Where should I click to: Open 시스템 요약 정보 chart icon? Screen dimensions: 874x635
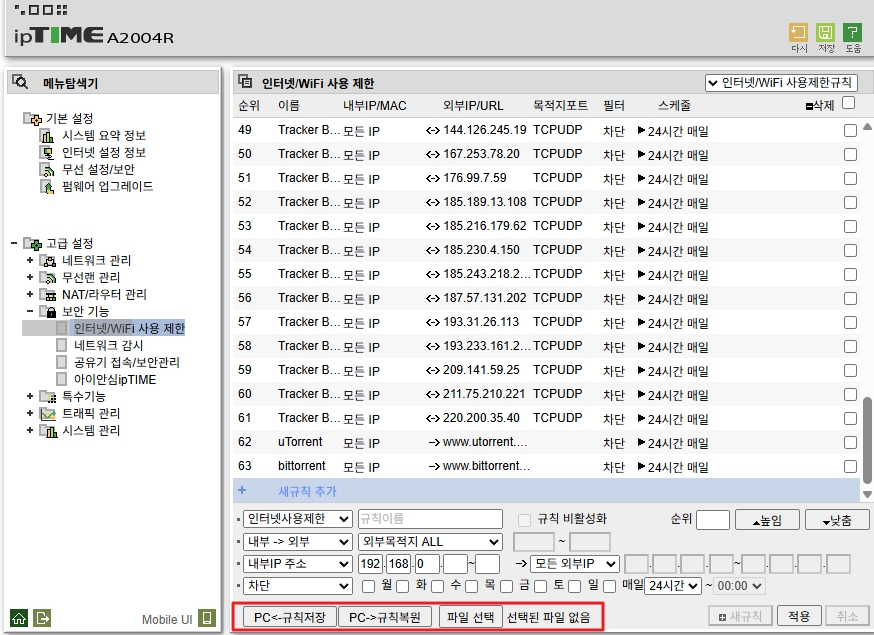[47, 135]
